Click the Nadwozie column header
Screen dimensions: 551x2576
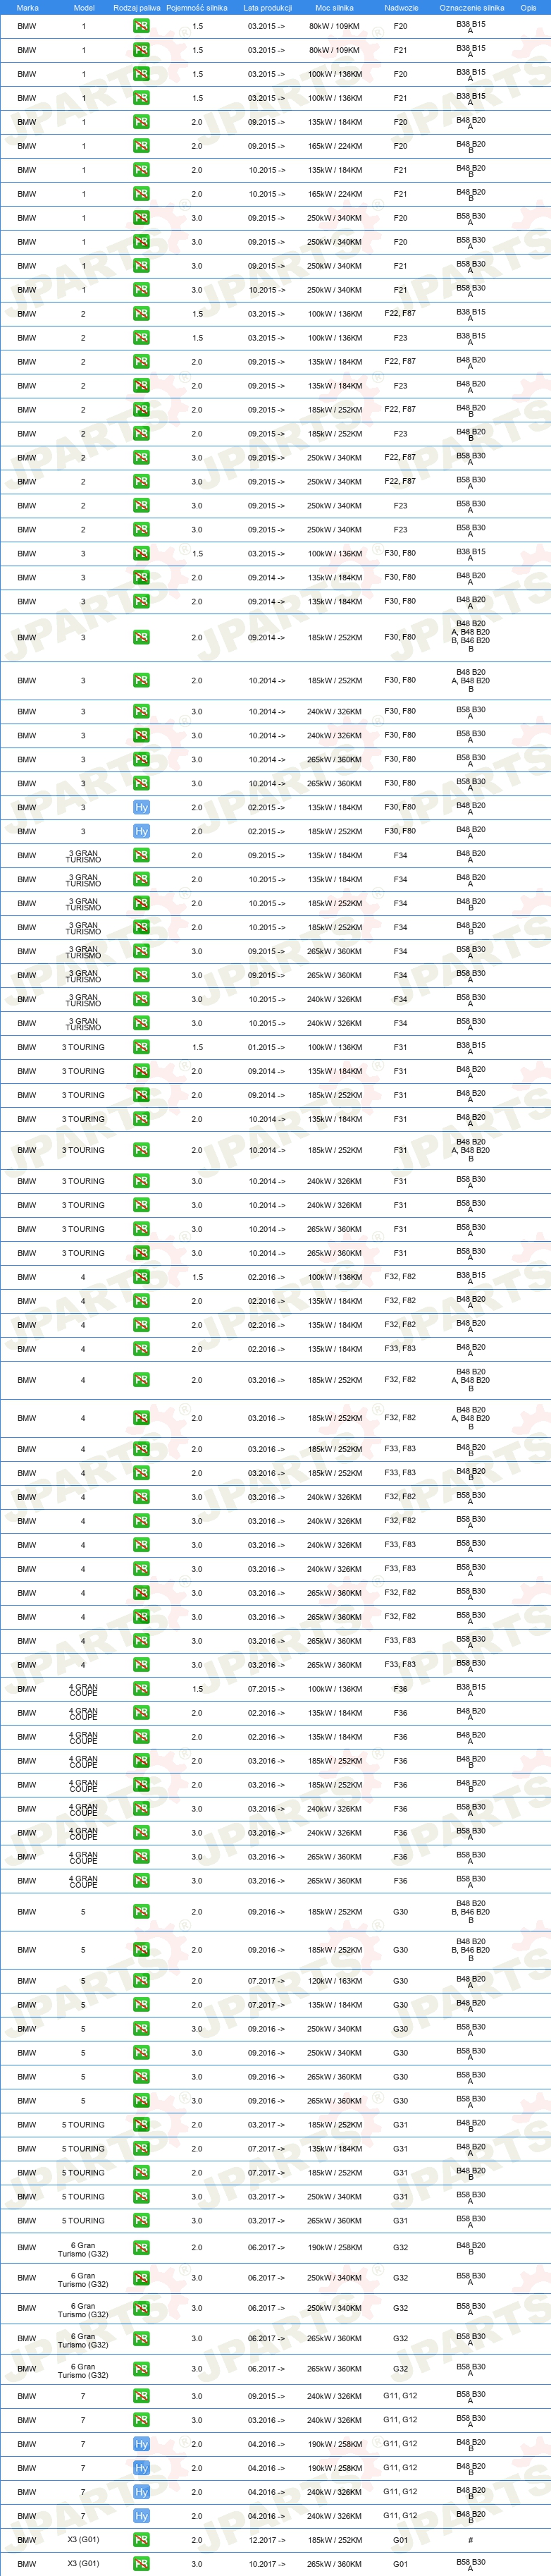pos(401,7)
